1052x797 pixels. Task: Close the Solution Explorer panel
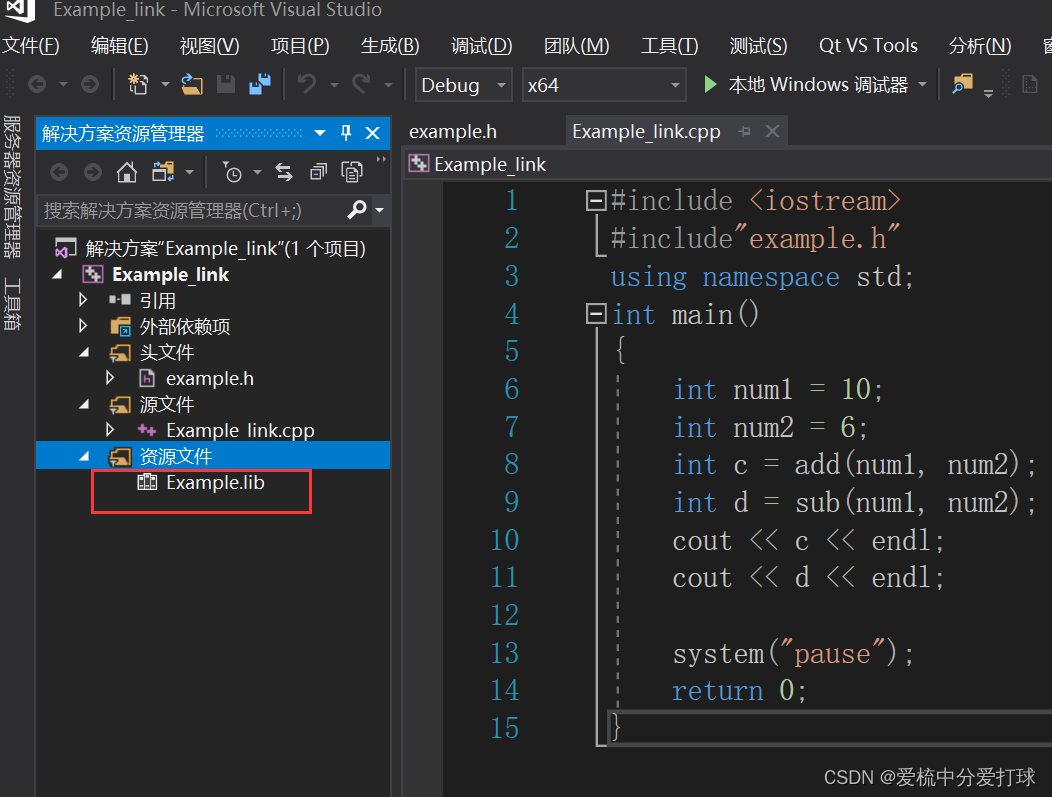pos(372,133)
